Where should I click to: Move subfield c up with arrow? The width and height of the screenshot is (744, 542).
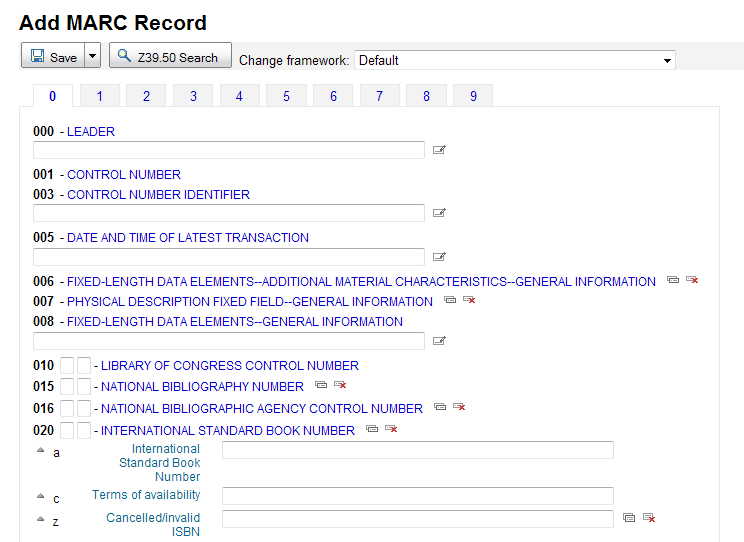[41, 496]
